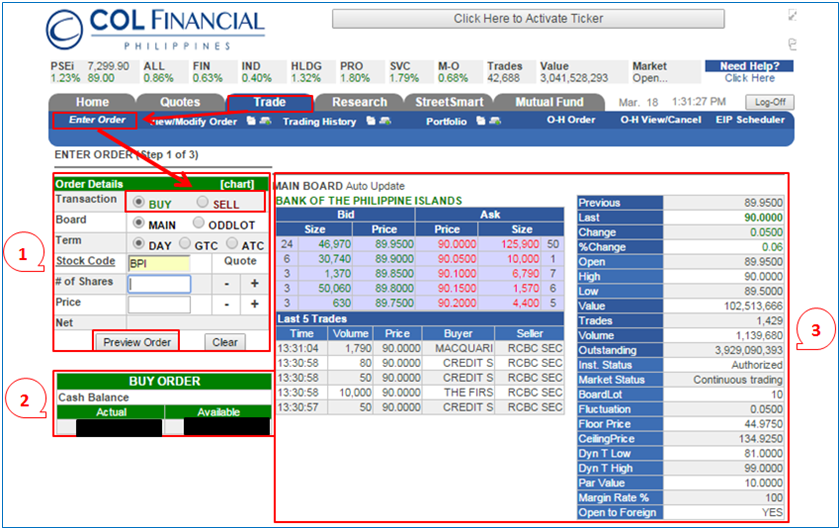Open Portfolio submenu item
This screenshot has width=840, height=530.
(x=446, y=122)
